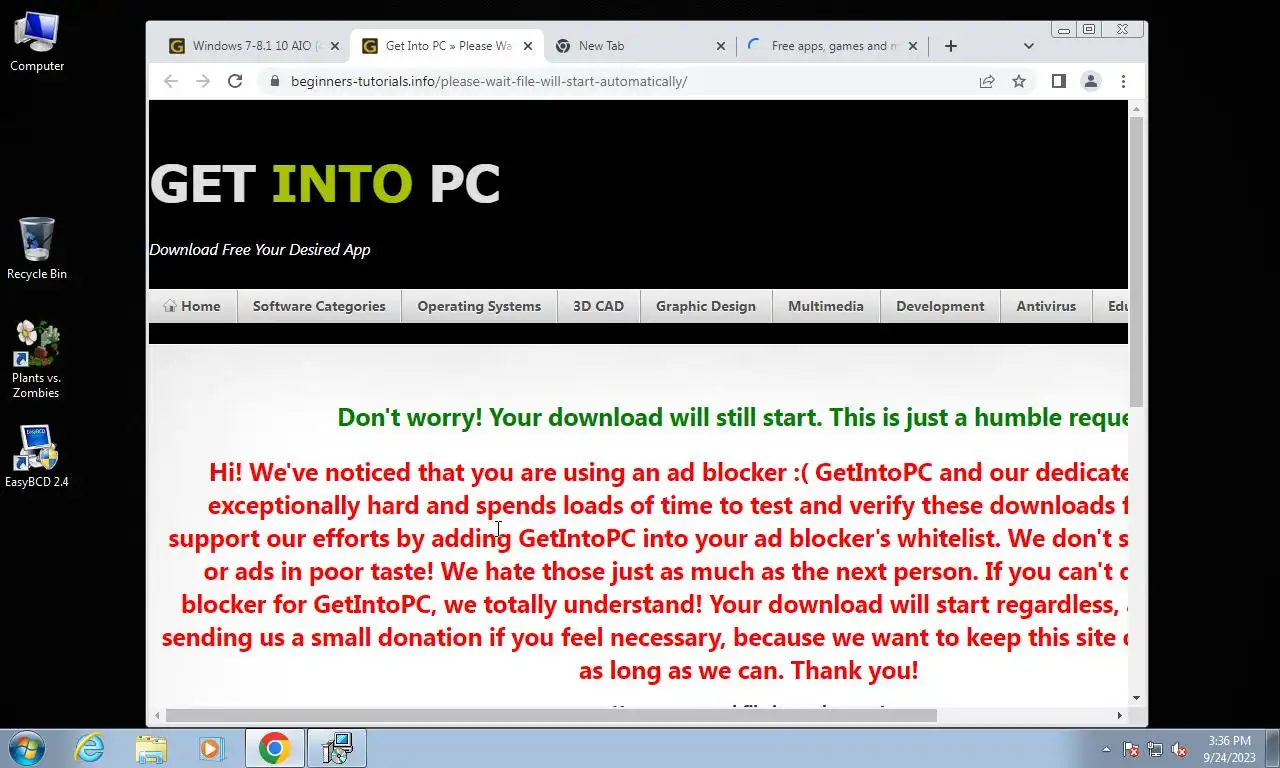Close the Get Into PC tab
The image size is (1280, 768).
(528, 46)
